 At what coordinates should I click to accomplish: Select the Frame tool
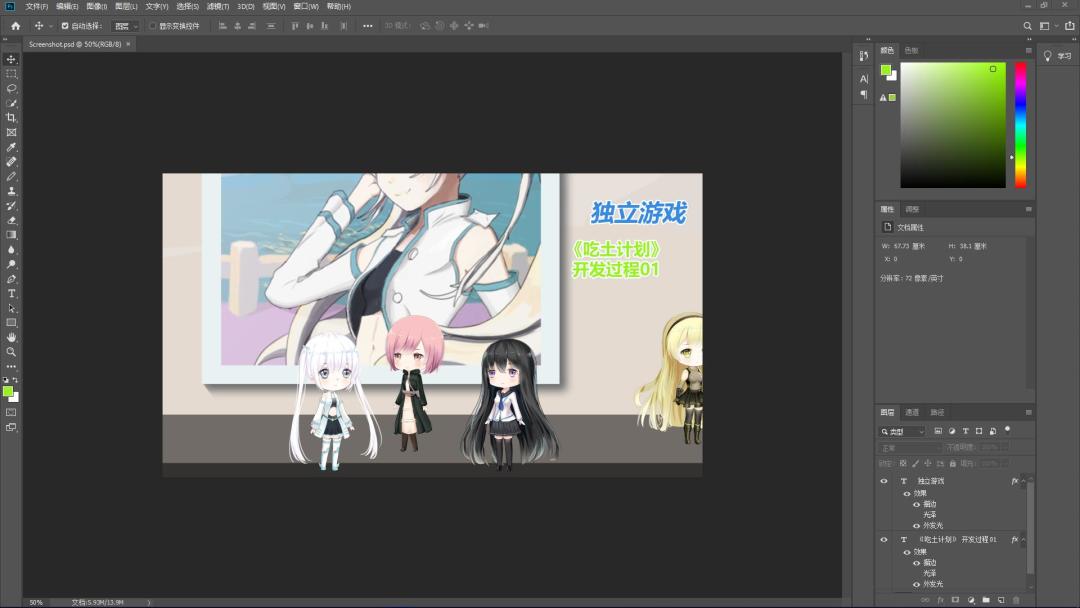tap(11, 132)
